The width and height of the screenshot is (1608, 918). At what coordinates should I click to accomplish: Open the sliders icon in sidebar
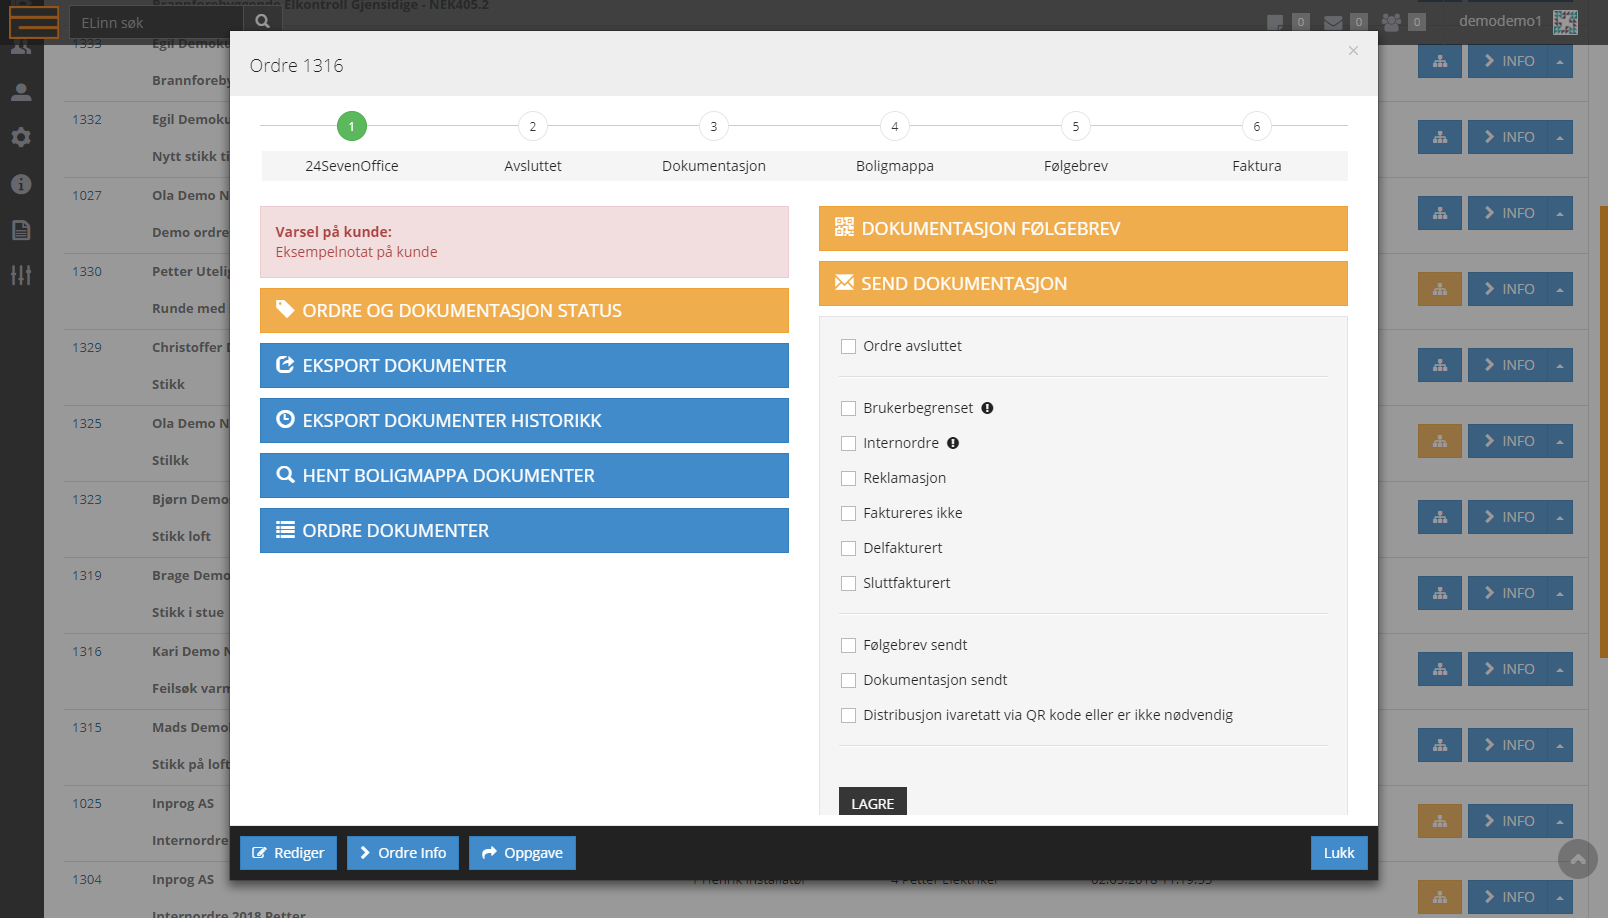[21, 275]
